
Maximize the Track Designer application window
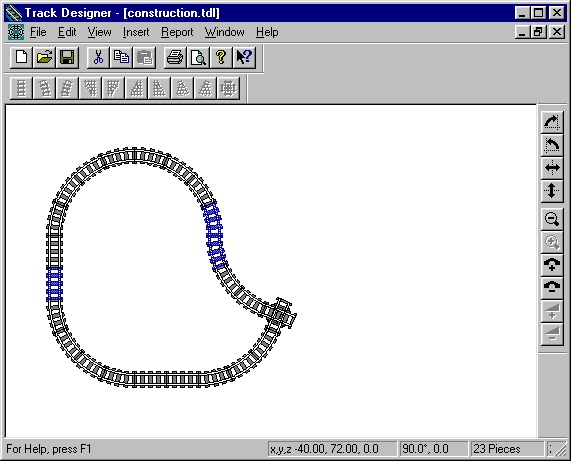tap(539, 13)
